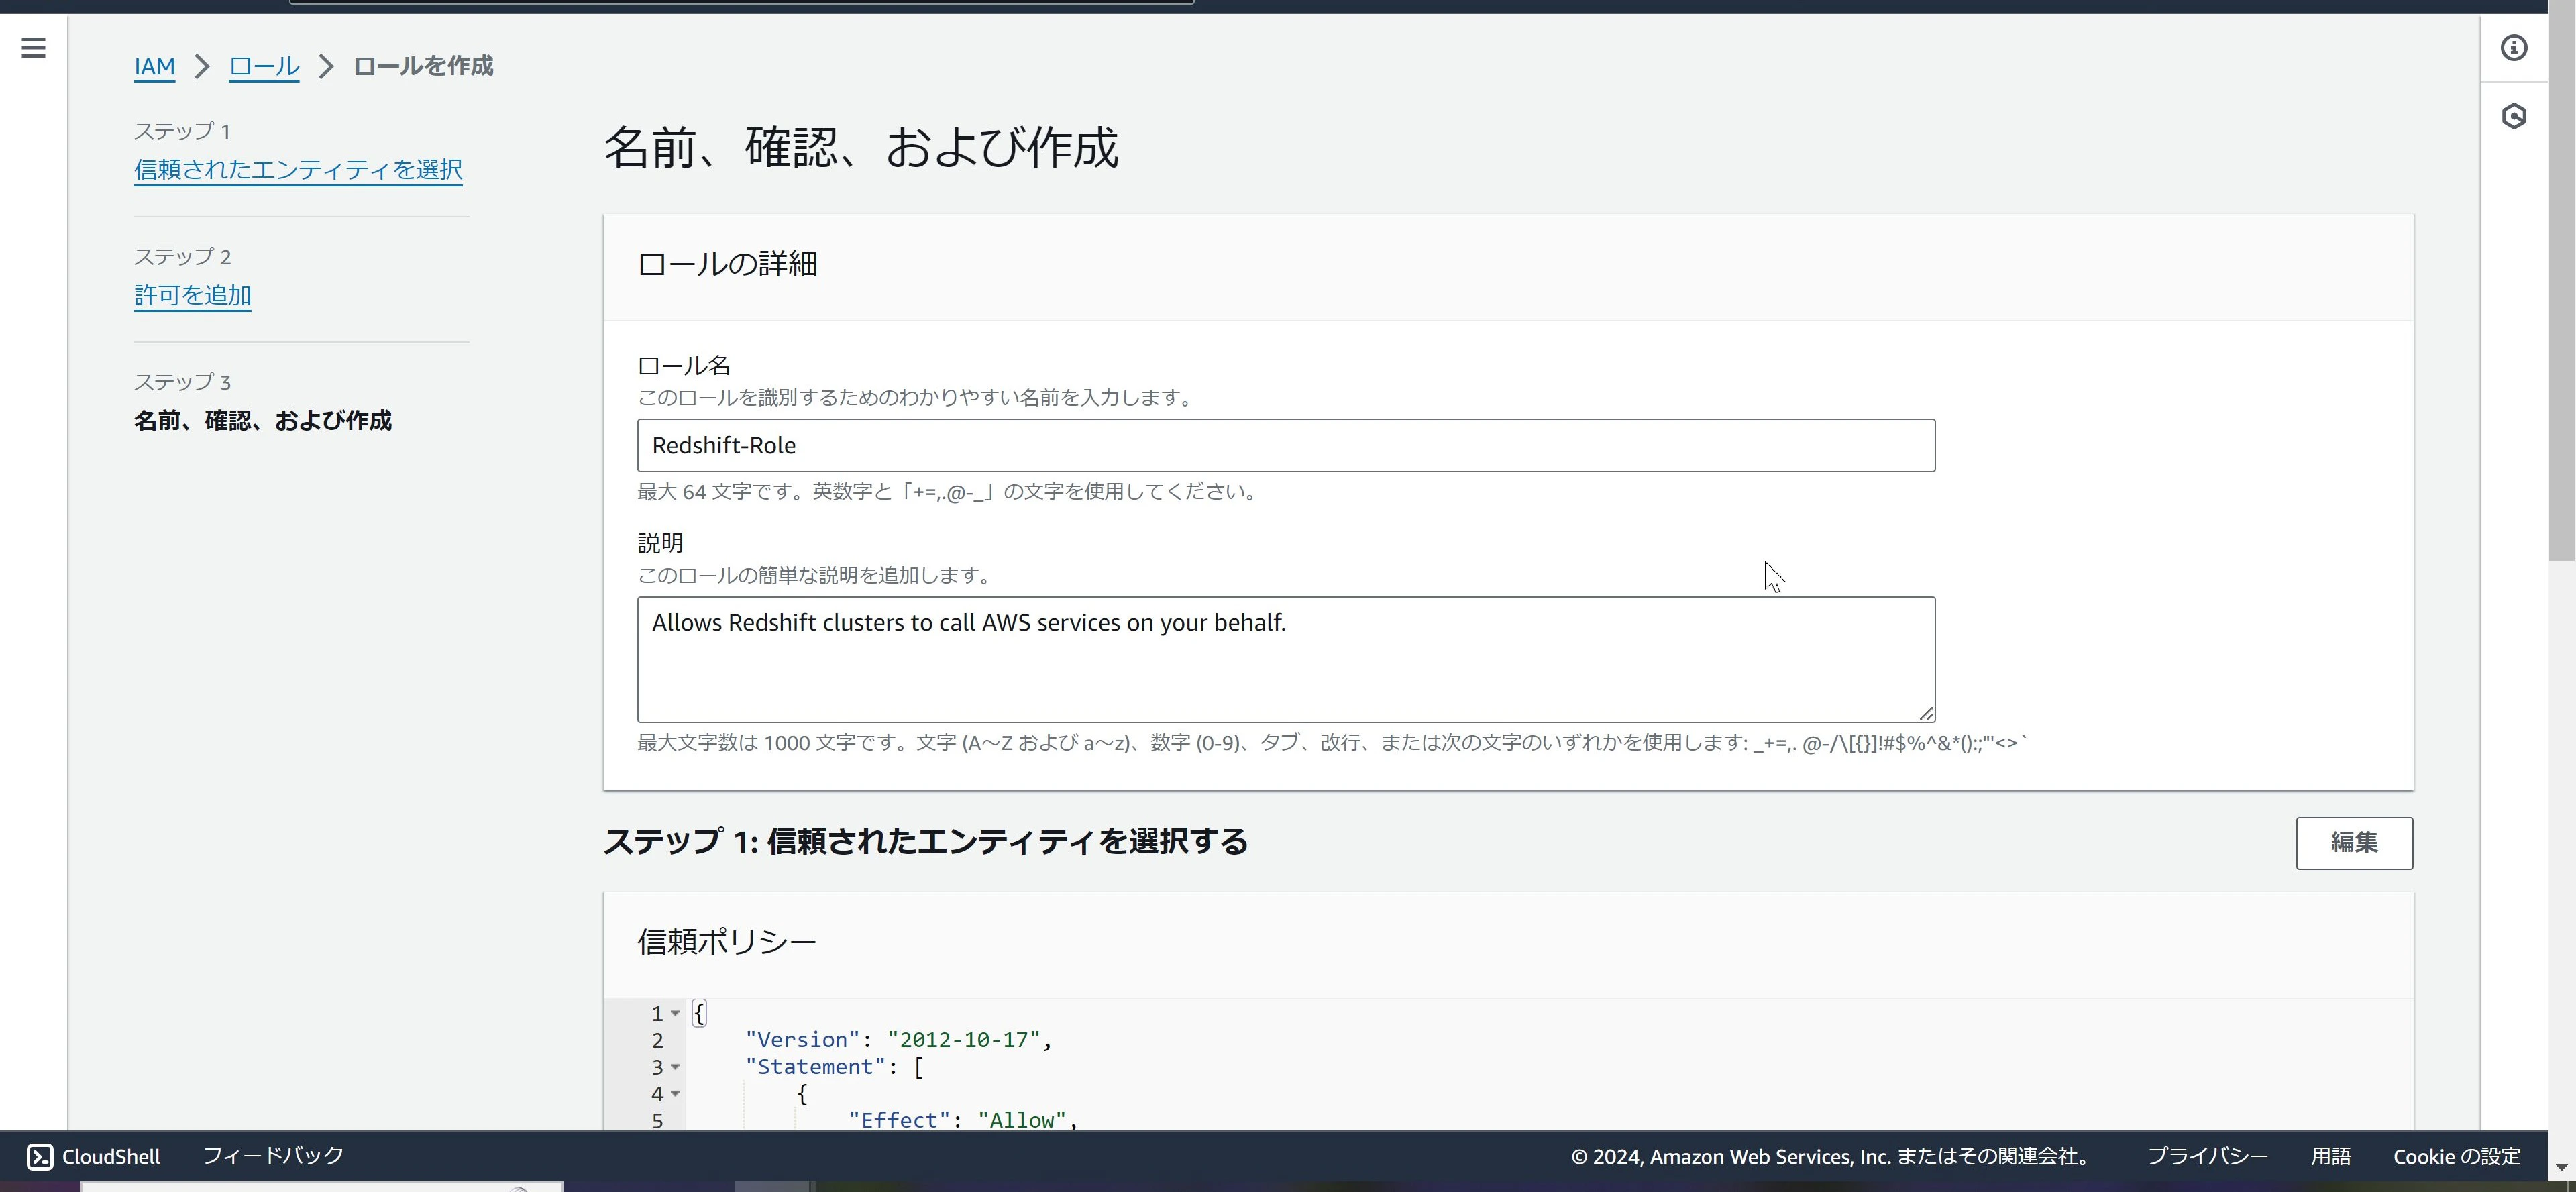Click "Version" line in policy JSON
Image resolution: width=2576 pixels, height=1192 pixels.
[x=898, y=1040]
